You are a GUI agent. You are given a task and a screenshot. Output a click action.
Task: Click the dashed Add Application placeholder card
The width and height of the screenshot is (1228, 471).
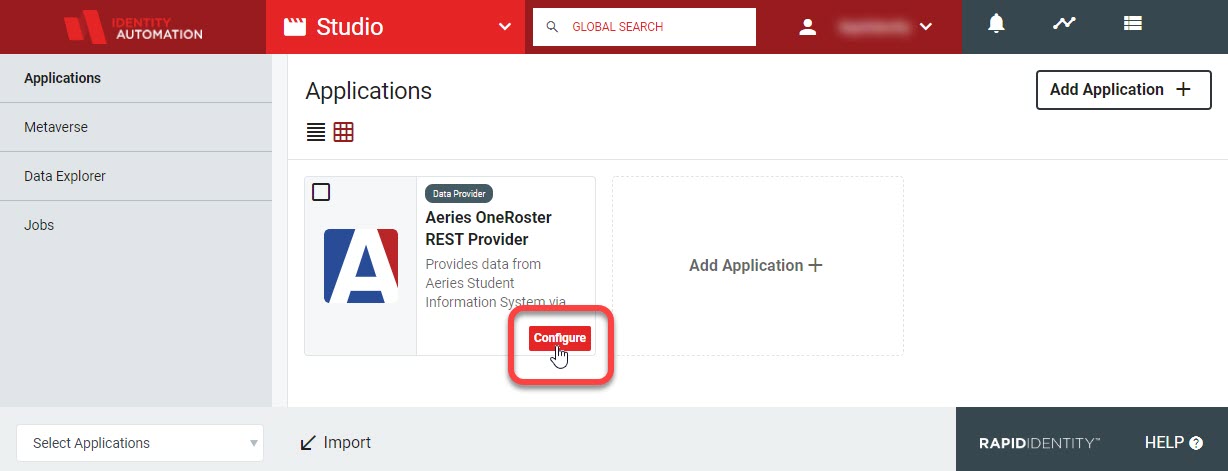757,266
